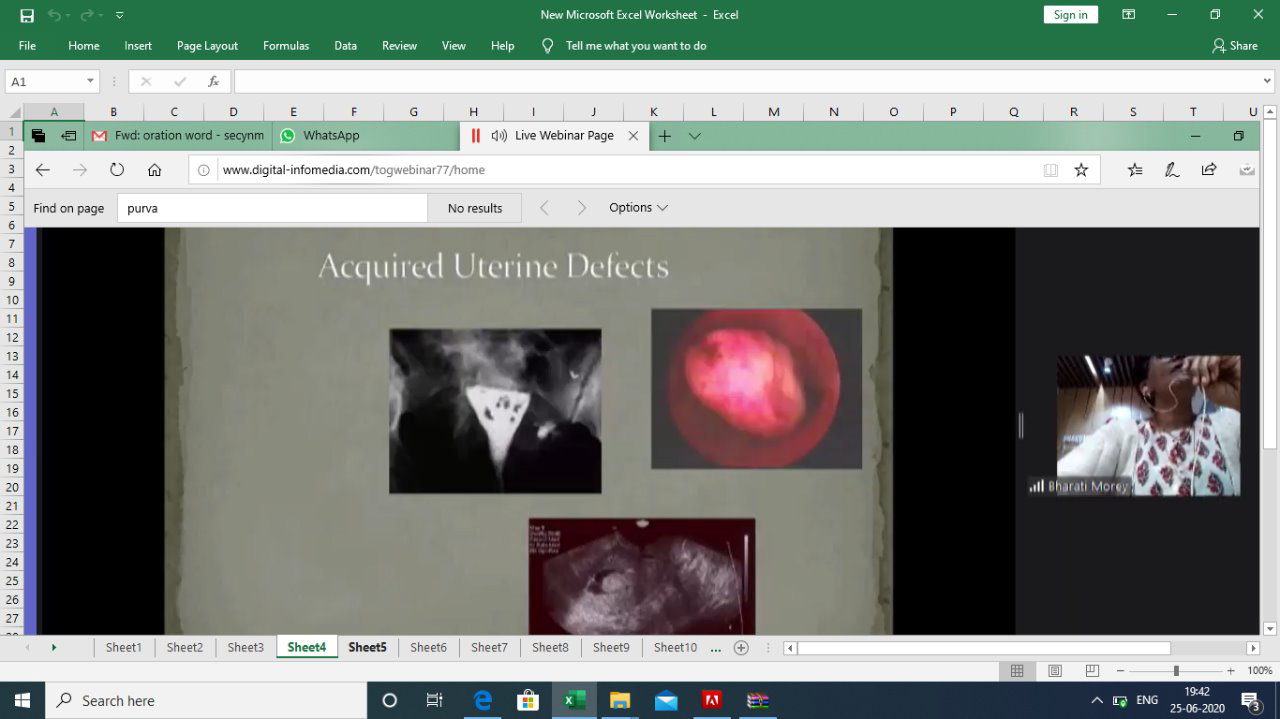
Task: Select Normal view in status bar
Action: (x=1017, y=671)
